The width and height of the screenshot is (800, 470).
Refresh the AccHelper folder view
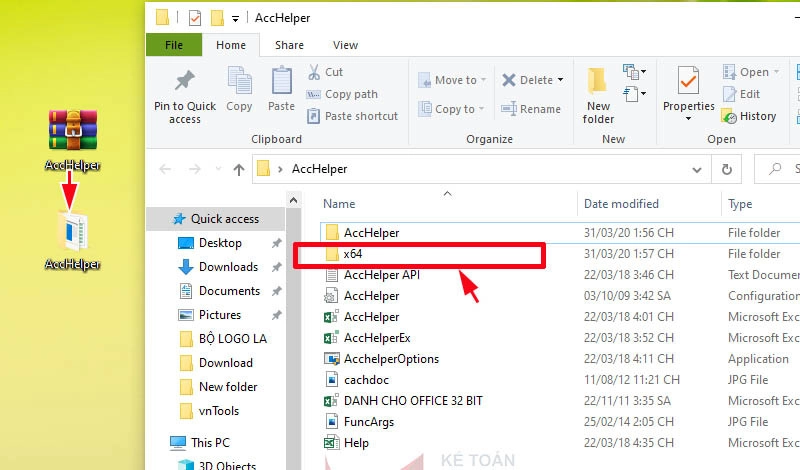[x=726, y=169]
